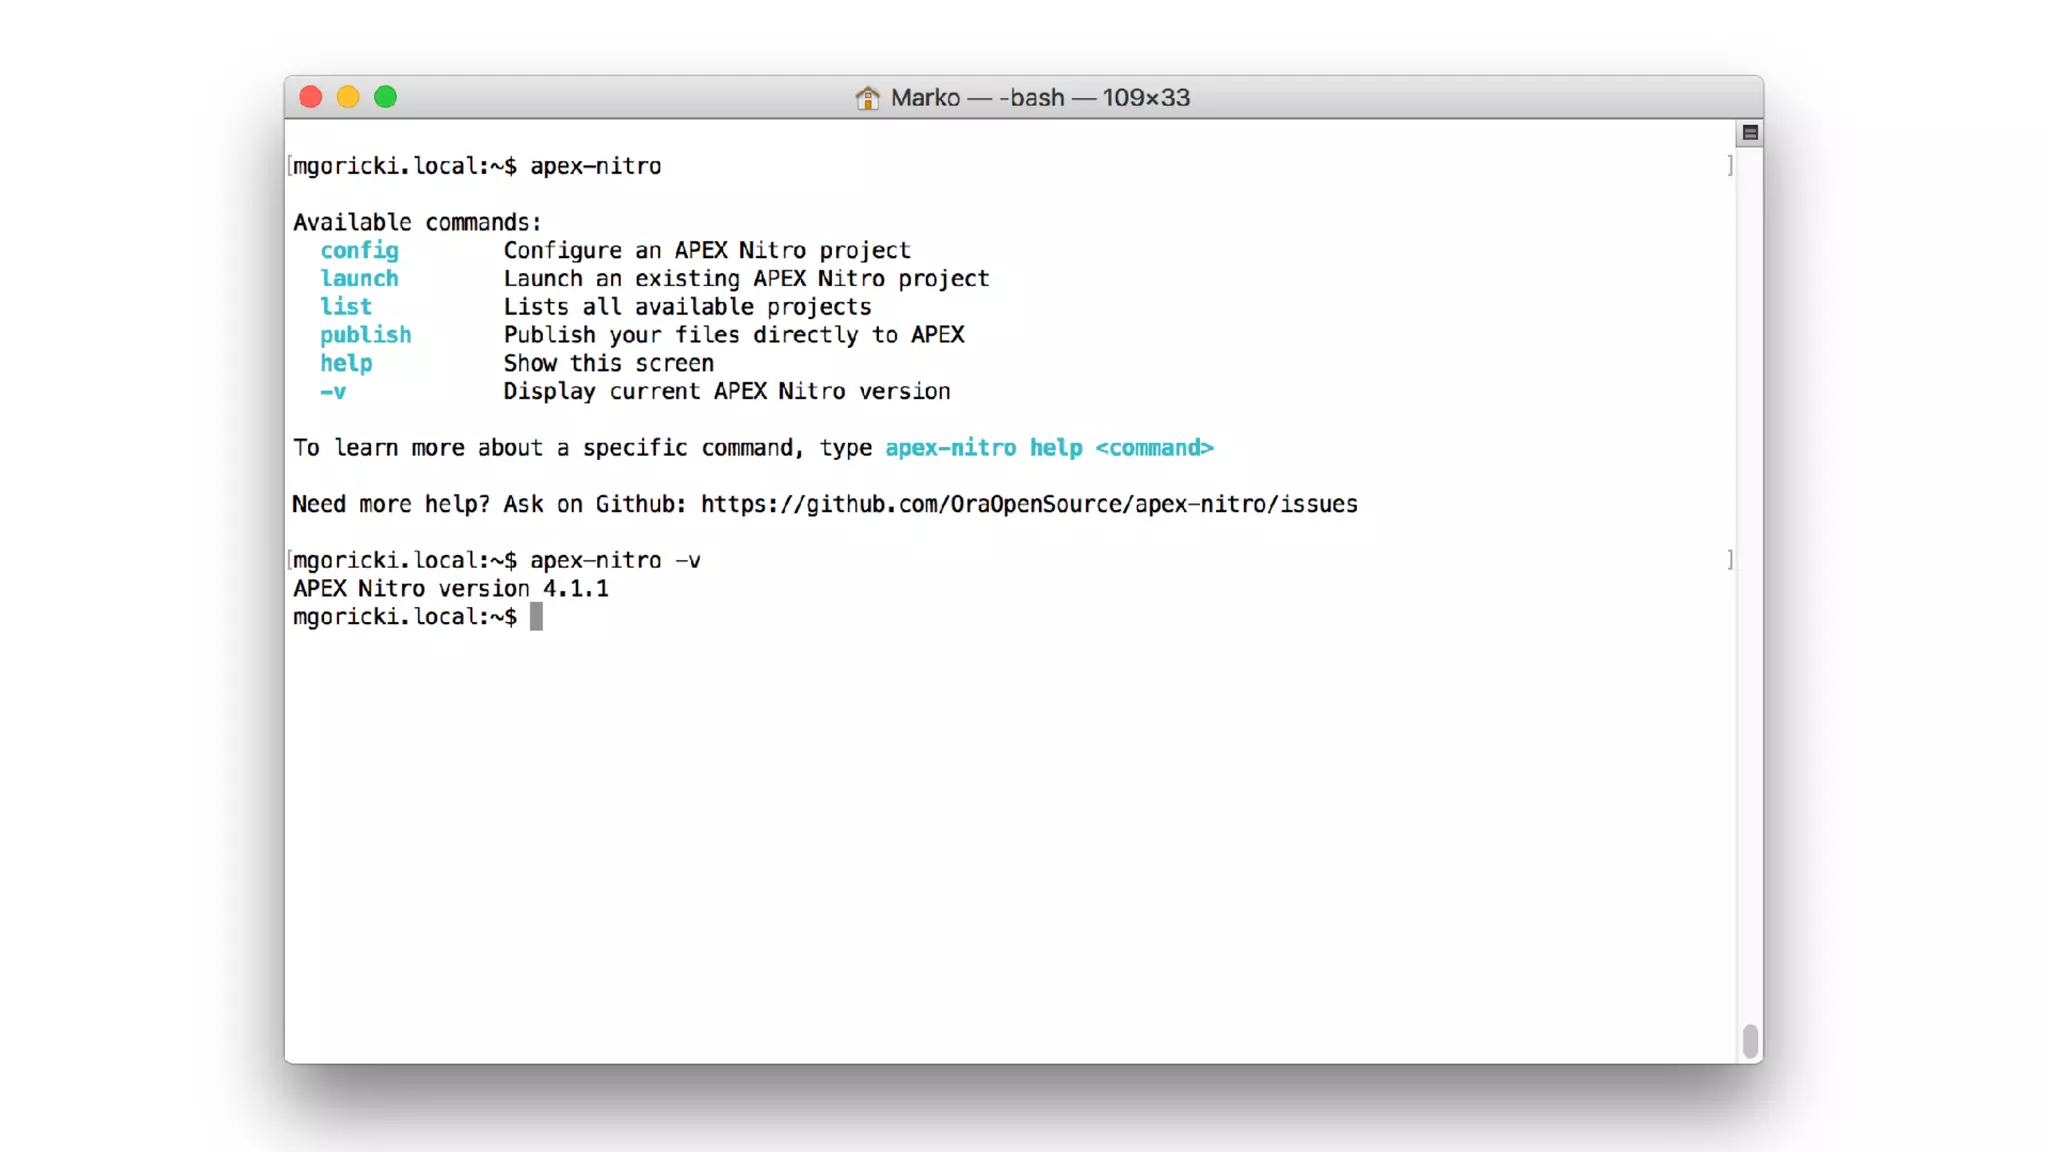Click the 'publish' command name

pos(365,335)
